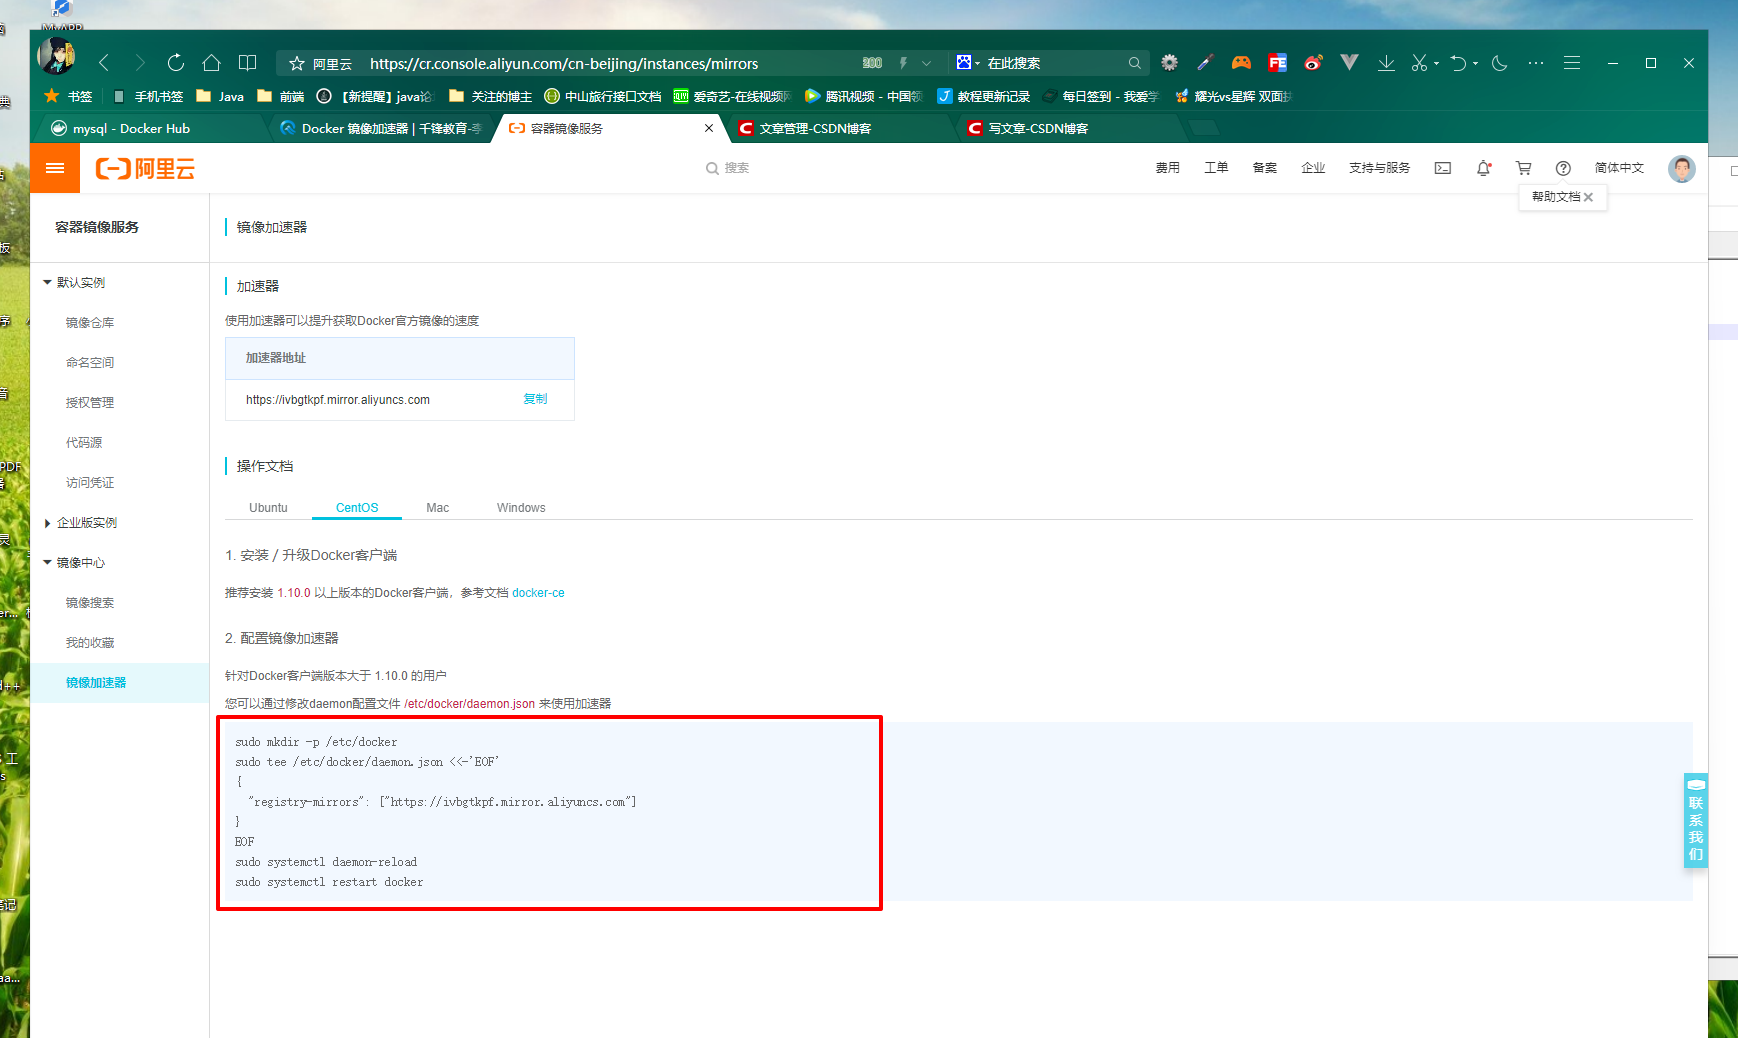Click the search magnifier in browser search box
The height and width of the screenshot is (1038, 1738).
pyautogui.click(x=1134, y=63)
